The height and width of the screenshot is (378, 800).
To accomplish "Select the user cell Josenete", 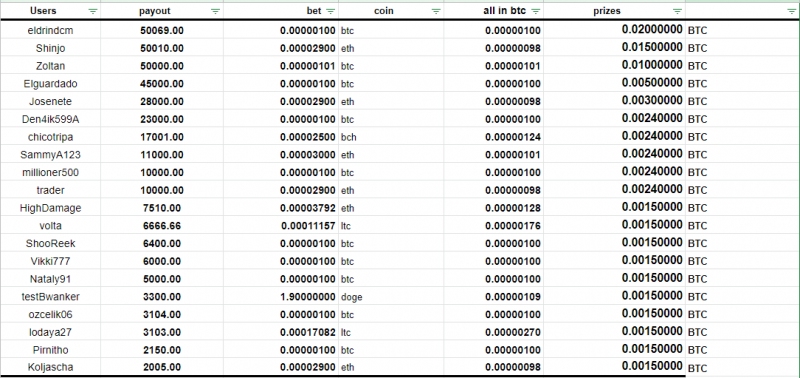I will [x=51, y=102].
